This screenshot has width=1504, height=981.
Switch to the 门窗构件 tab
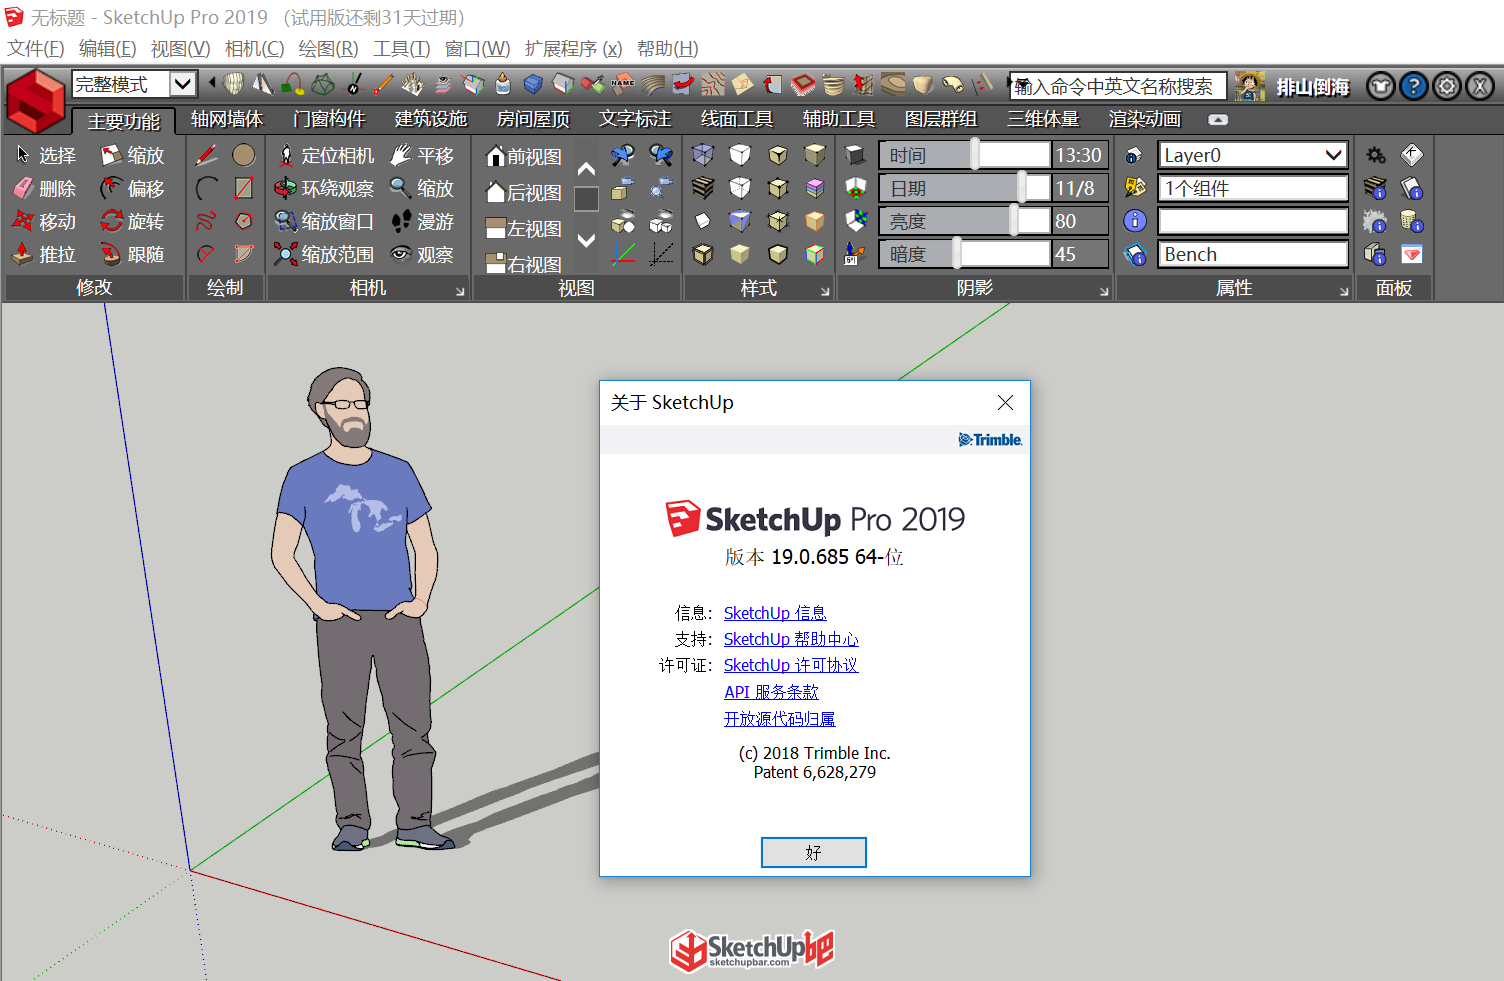(x=329, y=119)
